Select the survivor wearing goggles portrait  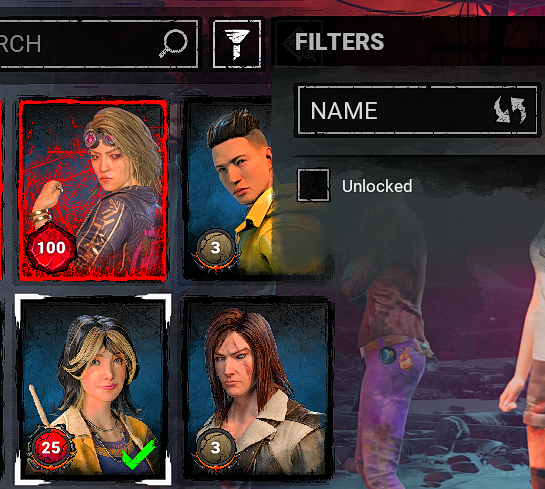tap(93, 190)
